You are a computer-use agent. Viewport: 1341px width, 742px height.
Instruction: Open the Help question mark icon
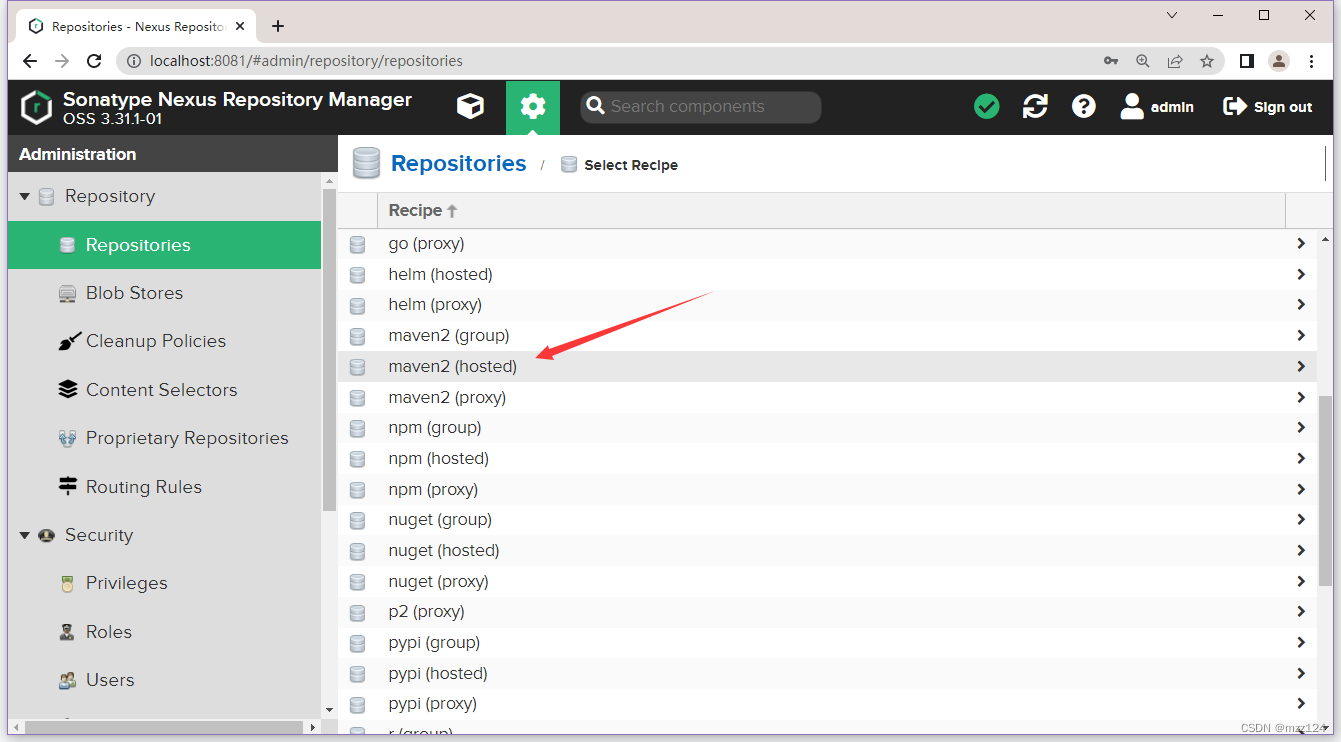1084,106
